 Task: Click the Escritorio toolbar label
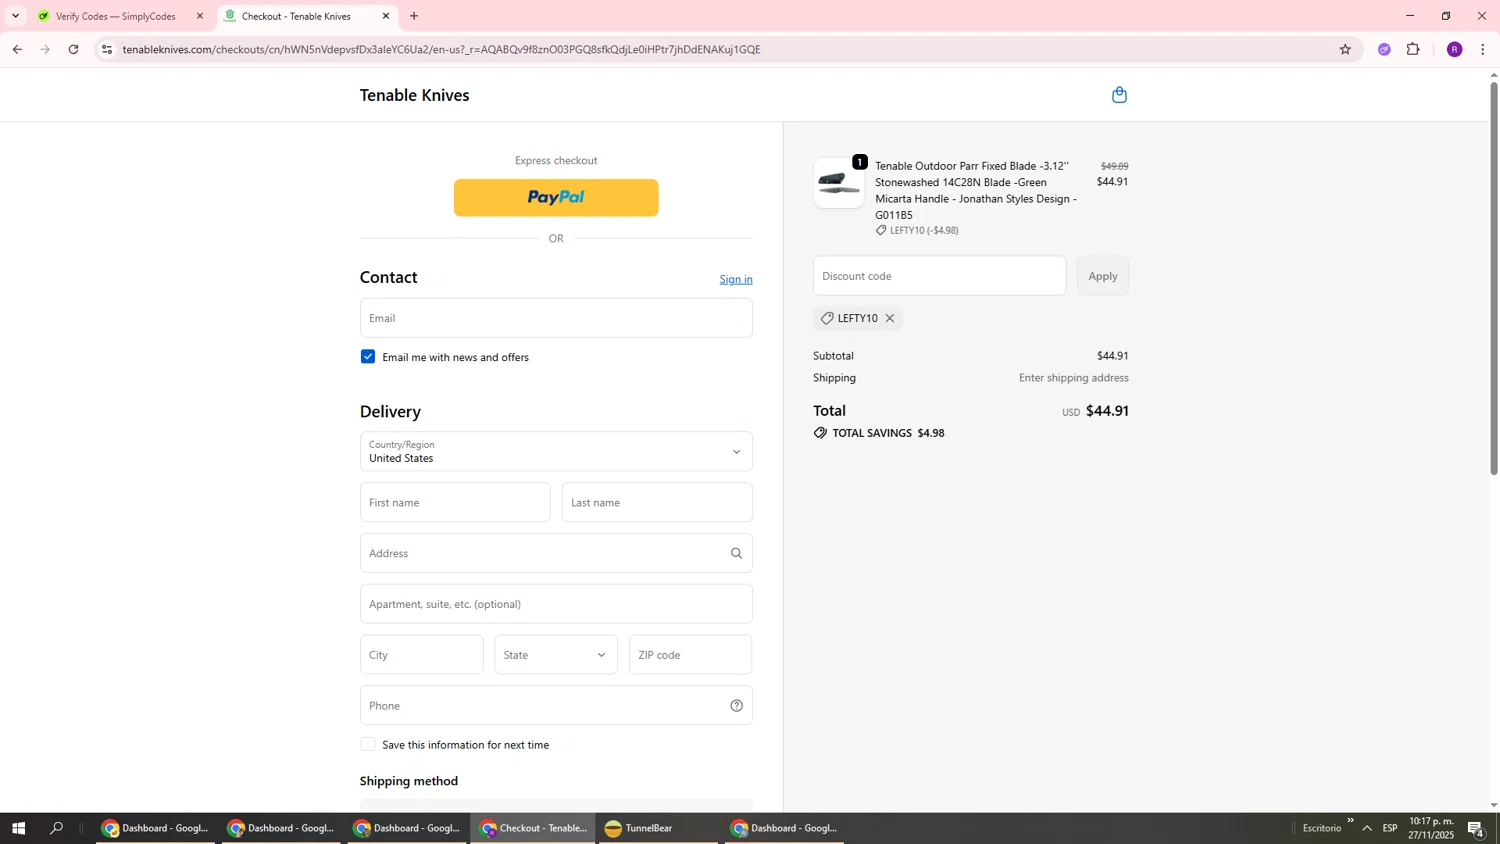[1321, 828]
